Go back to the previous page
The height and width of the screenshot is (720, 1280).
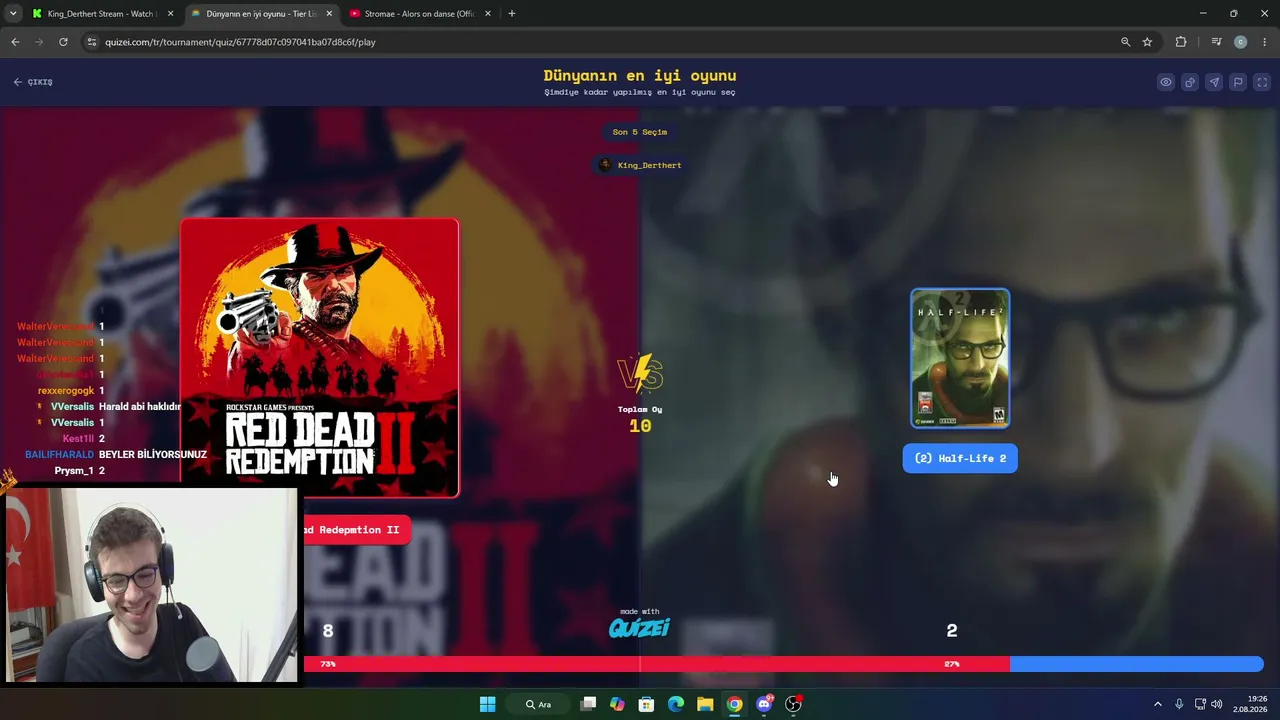tap(15, 42)
